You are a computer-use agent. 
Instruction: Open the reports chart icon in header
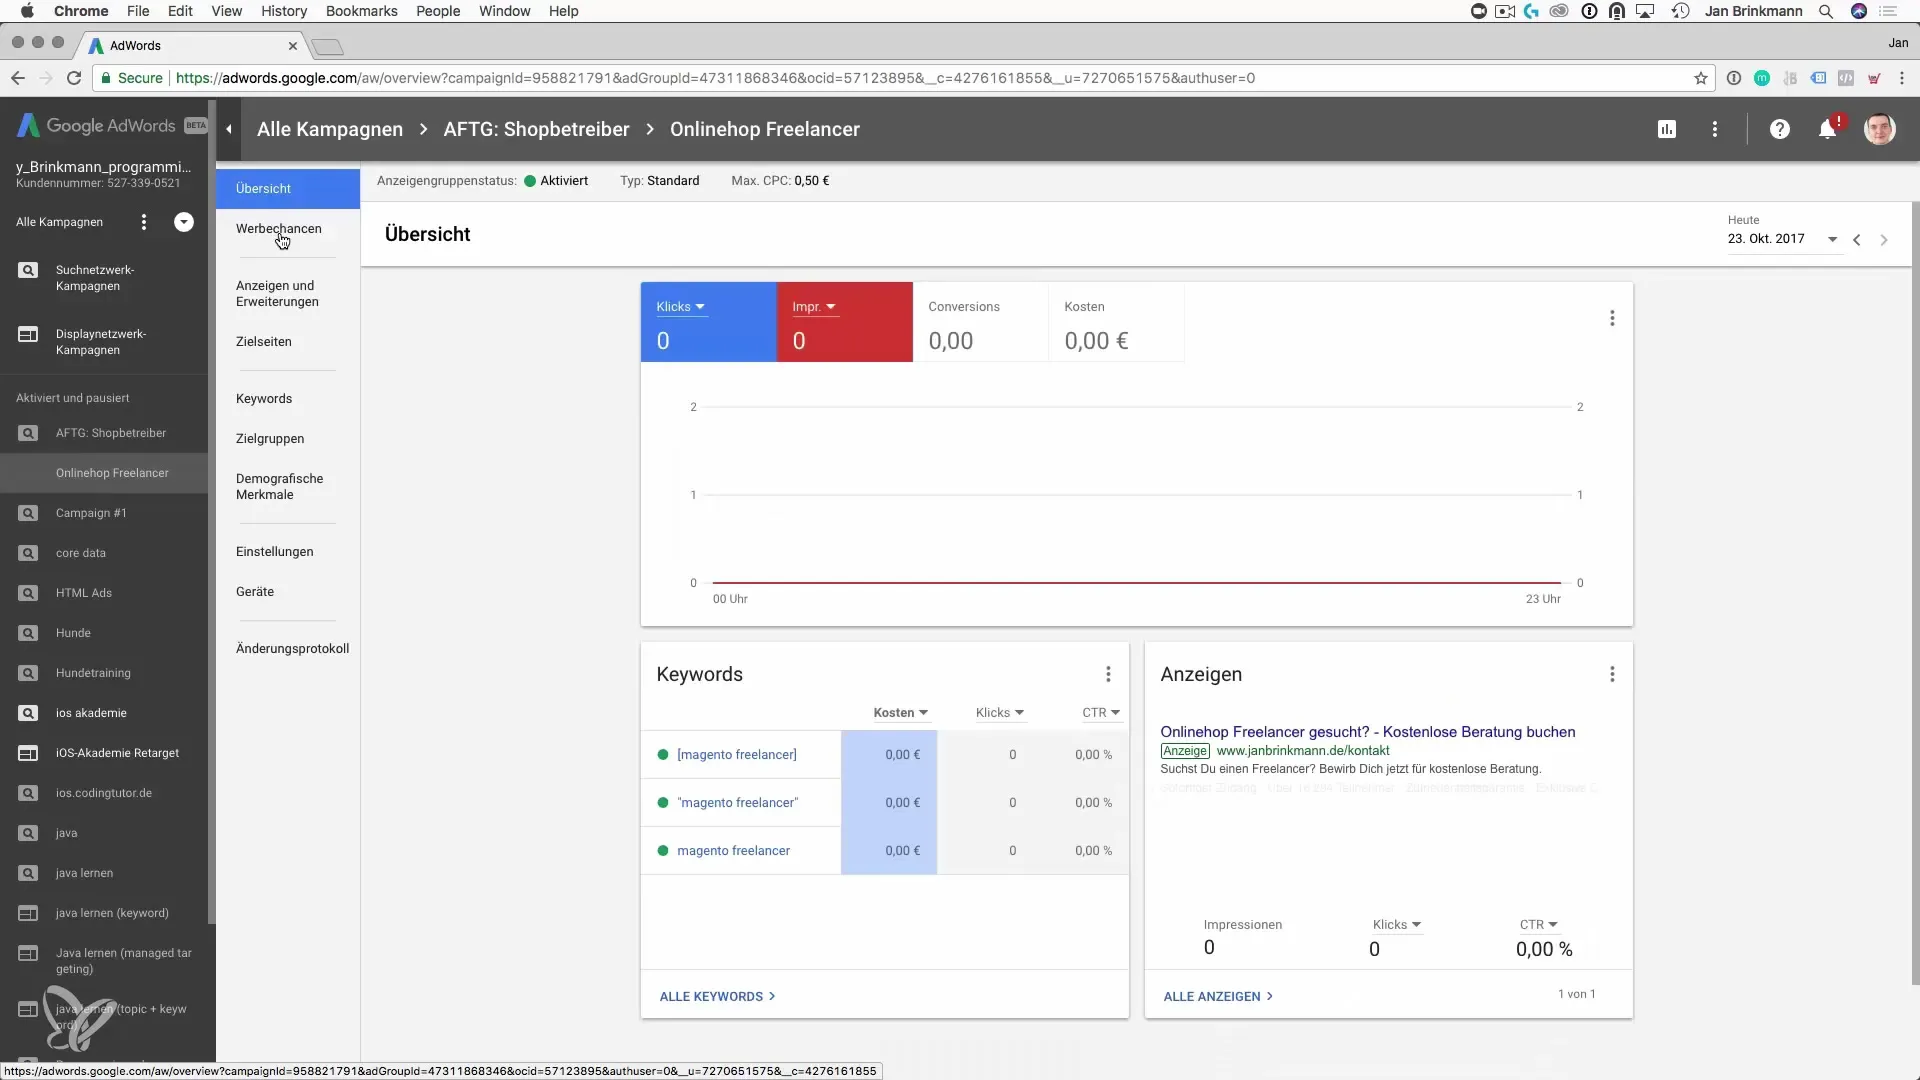[1667, 129]
